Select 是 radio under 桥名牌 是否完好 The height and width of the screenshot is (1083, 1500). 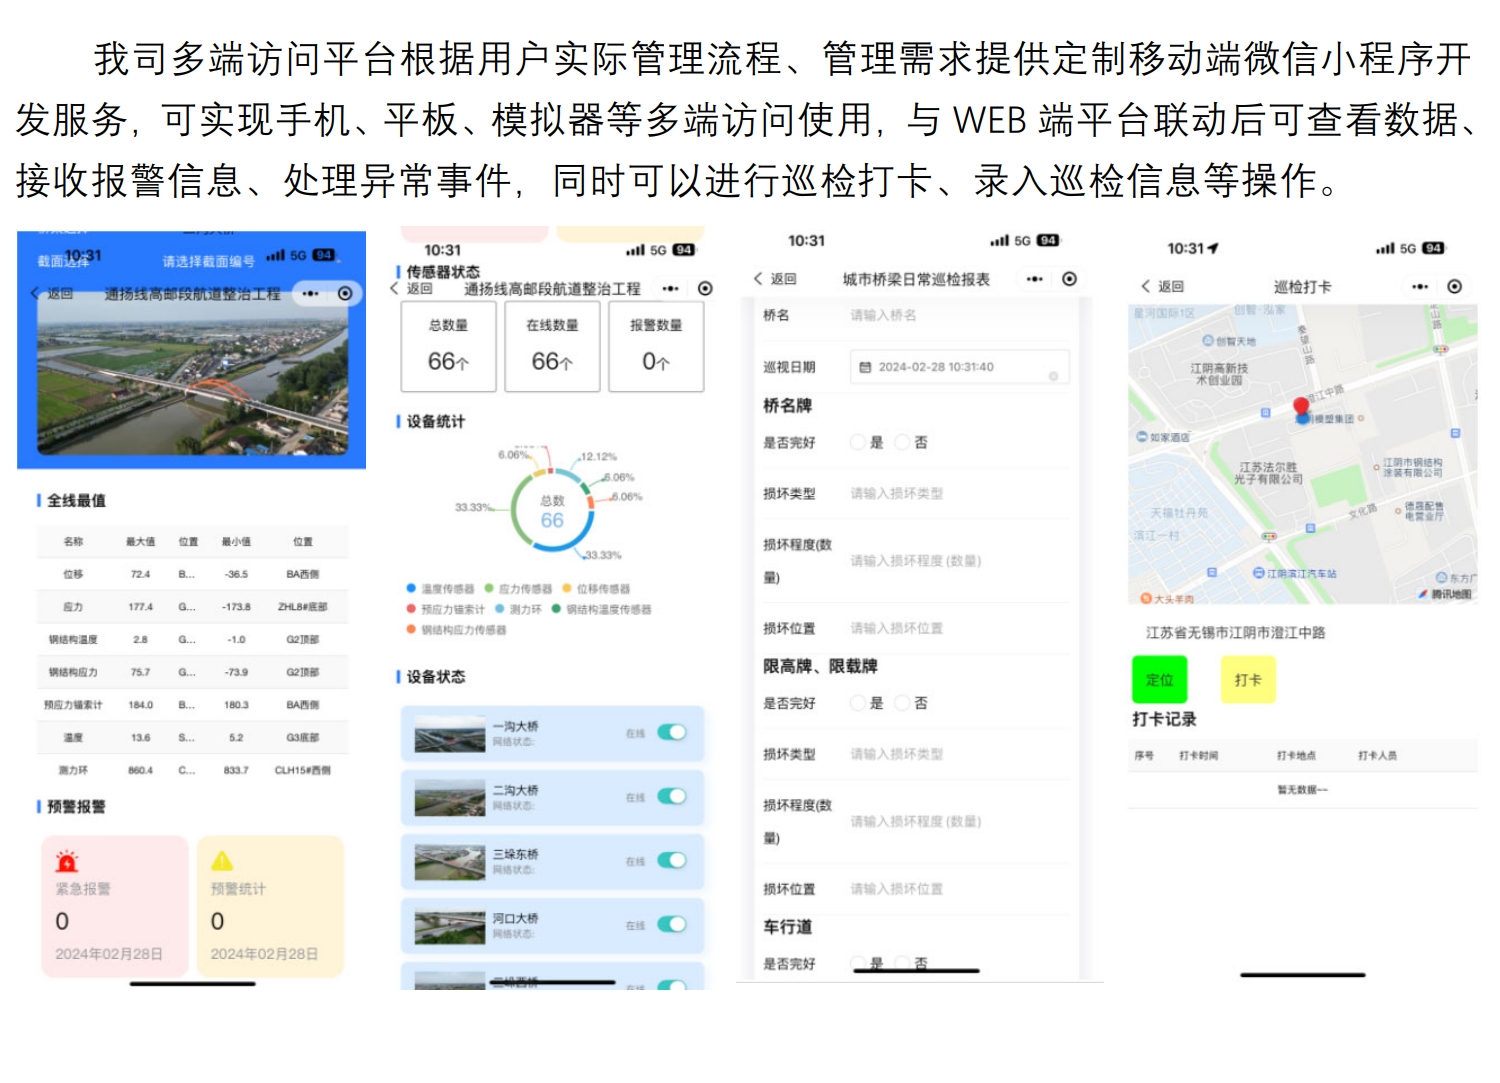[858, 442]
